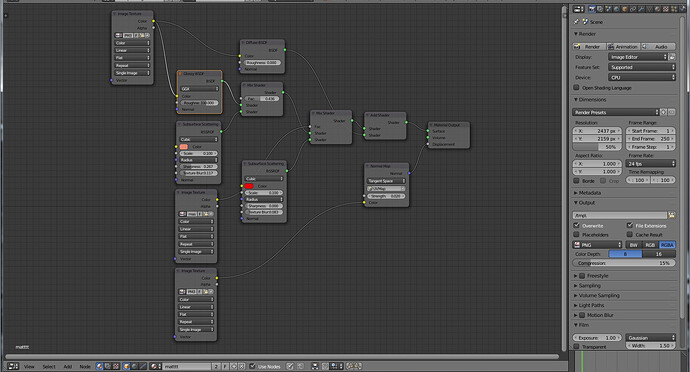Image resolution: width=690 pixels, height=372 pixels.
Task: Click the Exposure value field
Action: click(597, 338)
